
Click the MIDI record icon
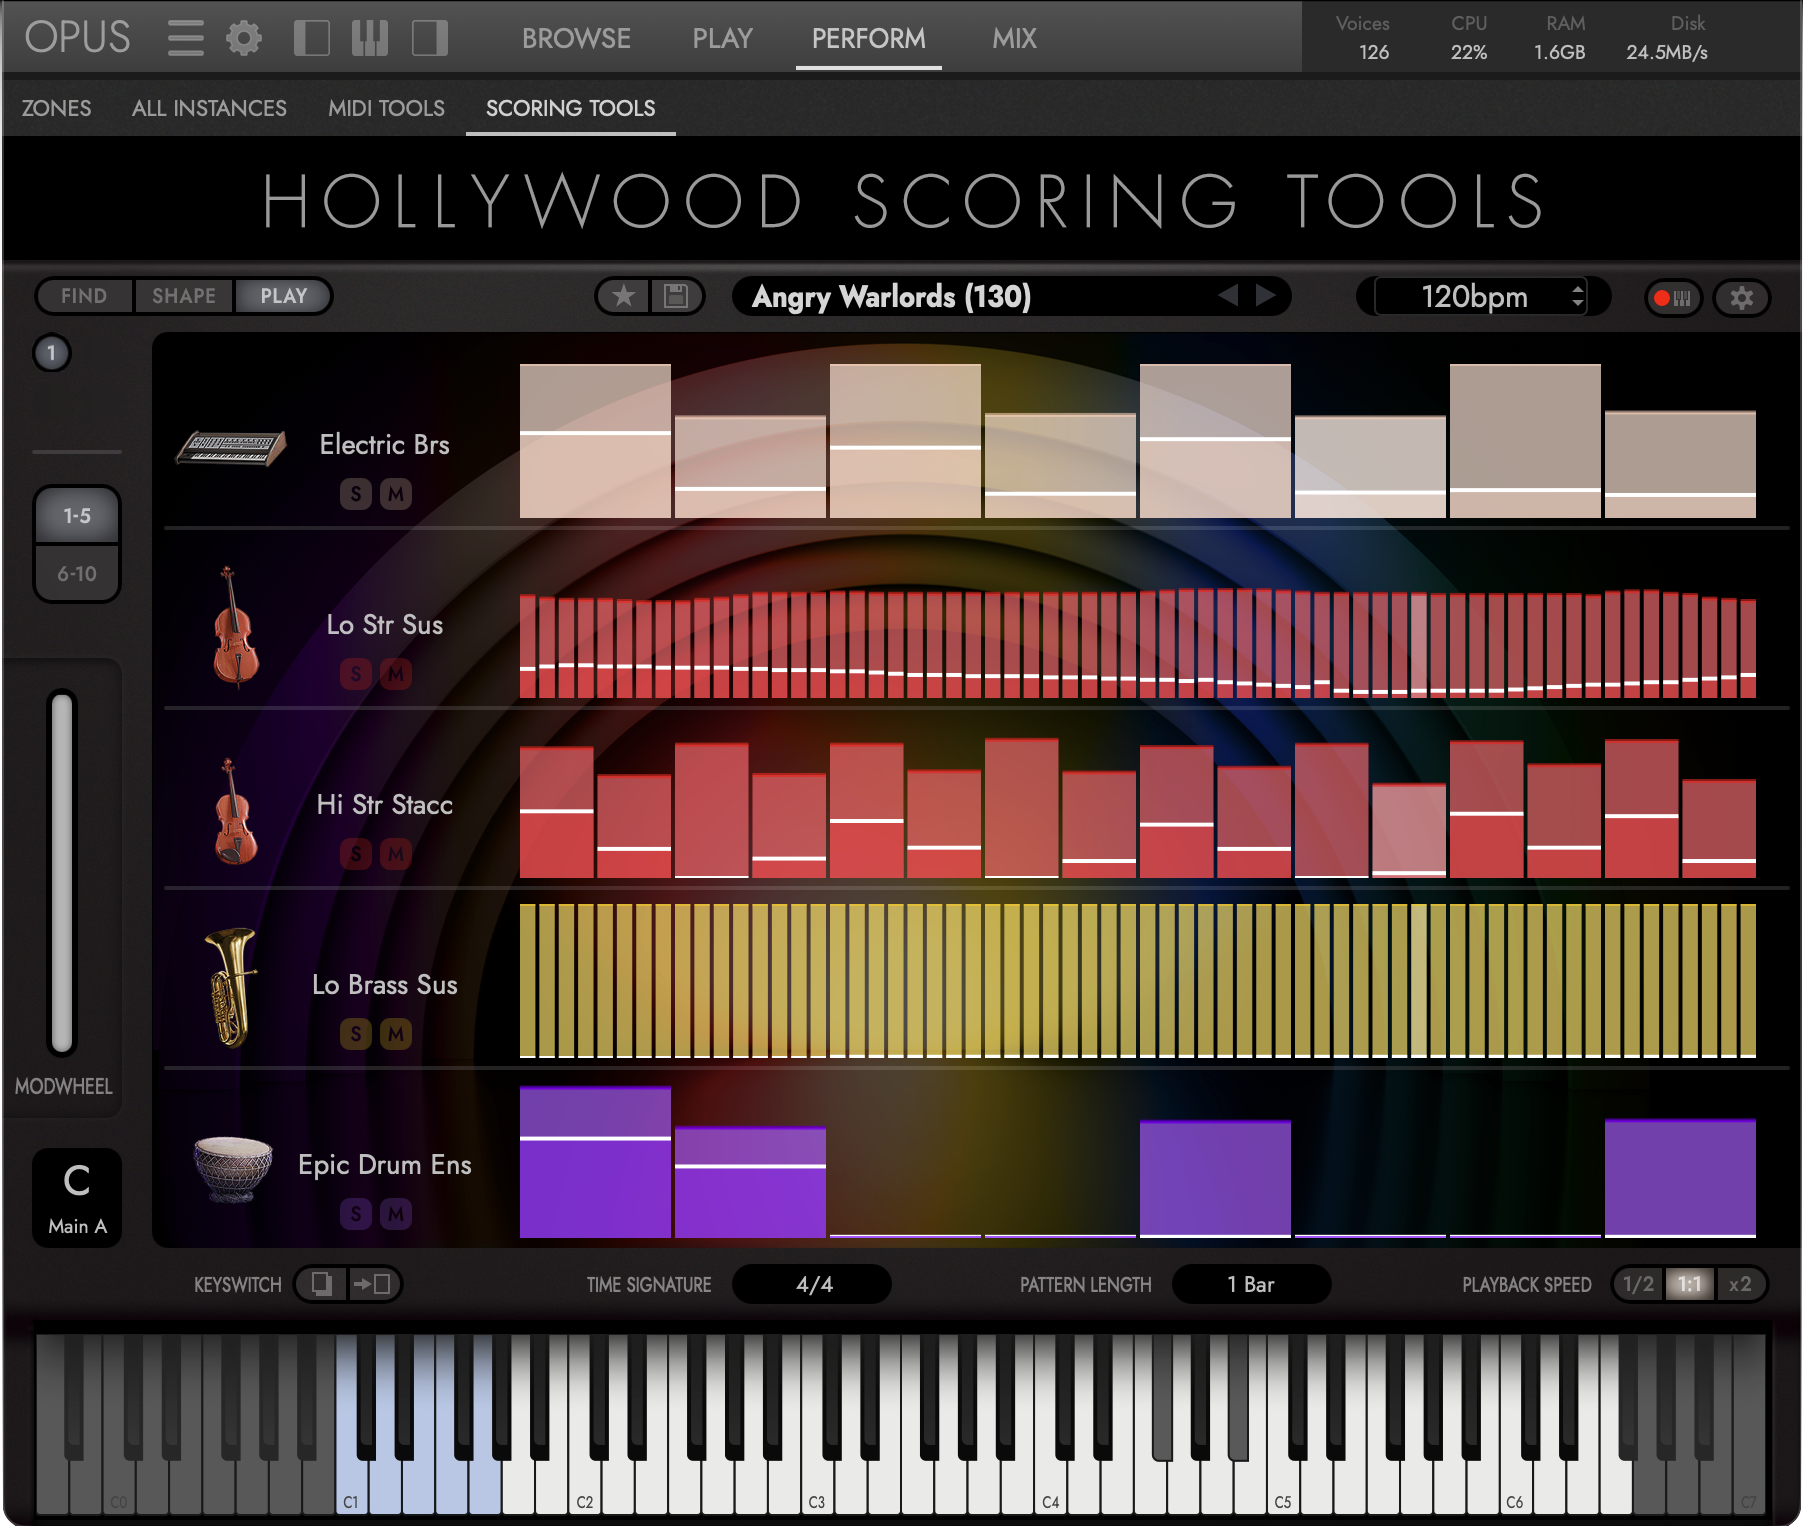click(1673, 298)
